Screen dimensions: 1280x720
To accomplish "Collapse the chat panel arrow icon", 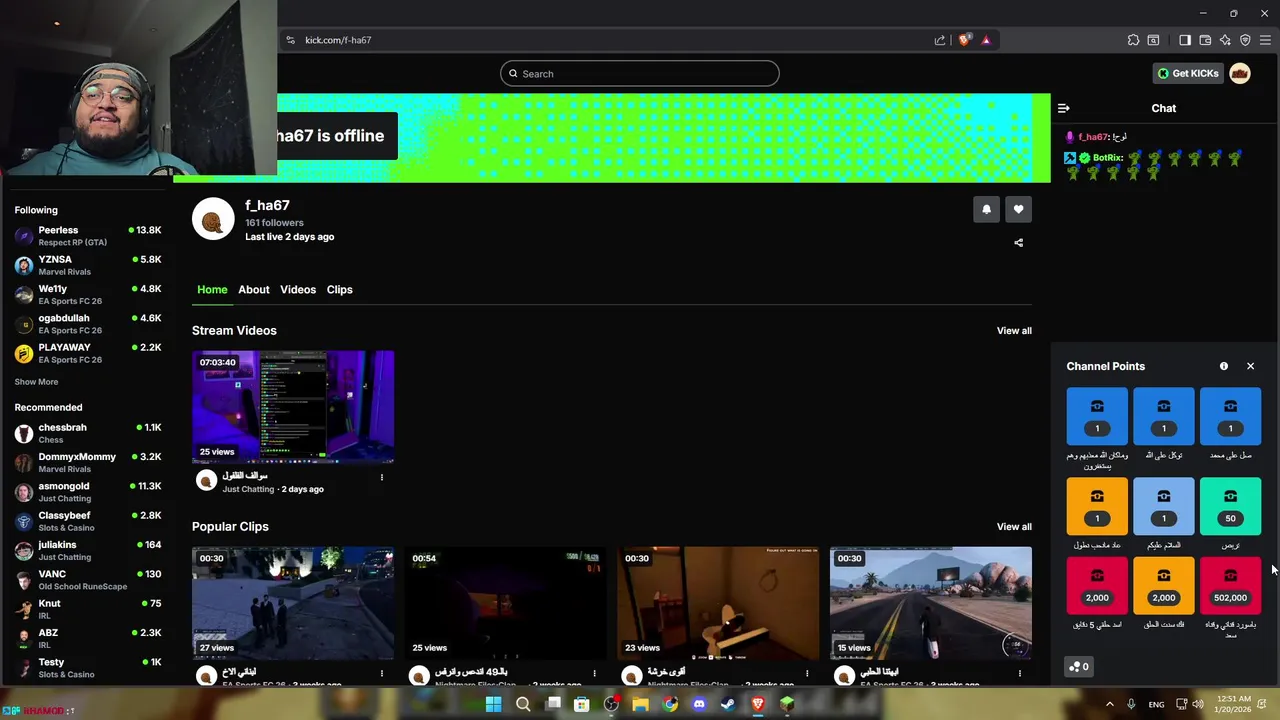I will (1064, 108).
